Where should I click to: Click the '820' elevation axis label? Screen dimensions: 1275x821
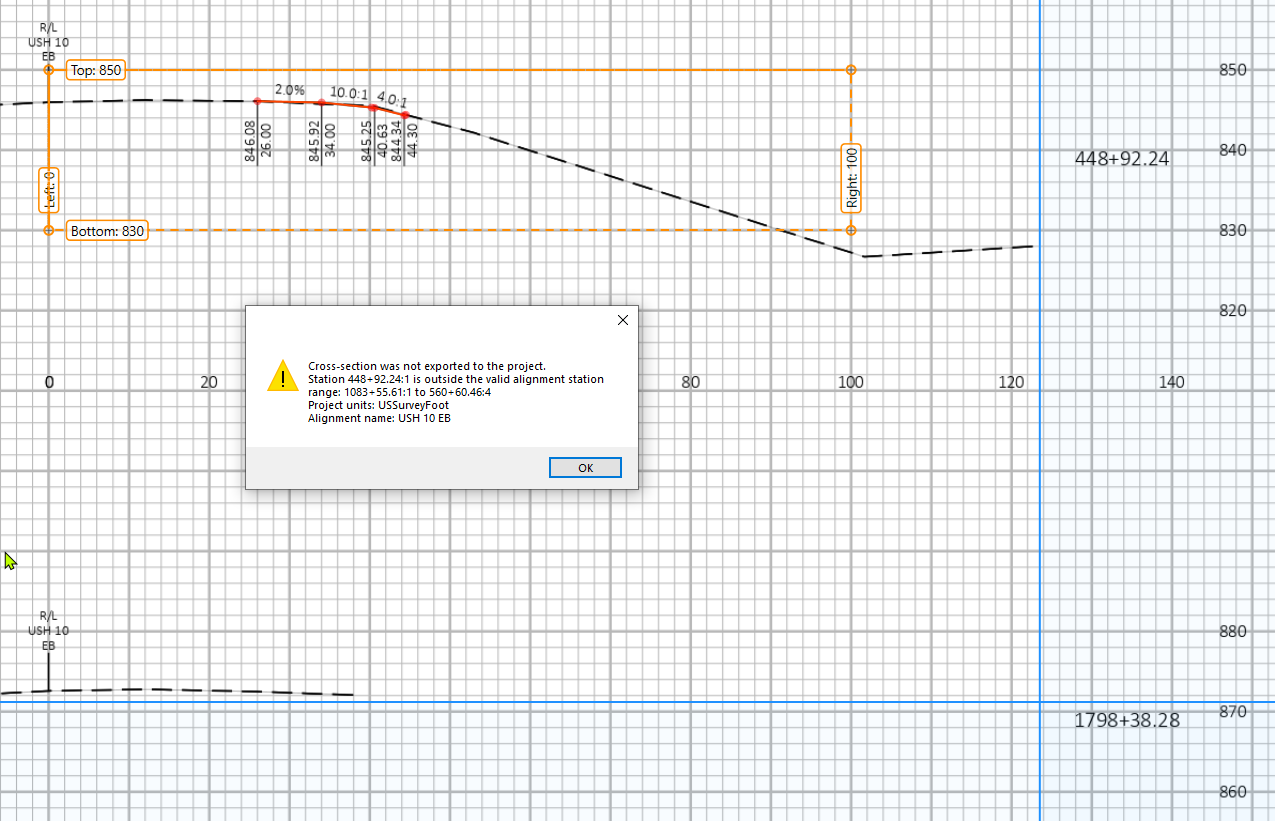1233,310
